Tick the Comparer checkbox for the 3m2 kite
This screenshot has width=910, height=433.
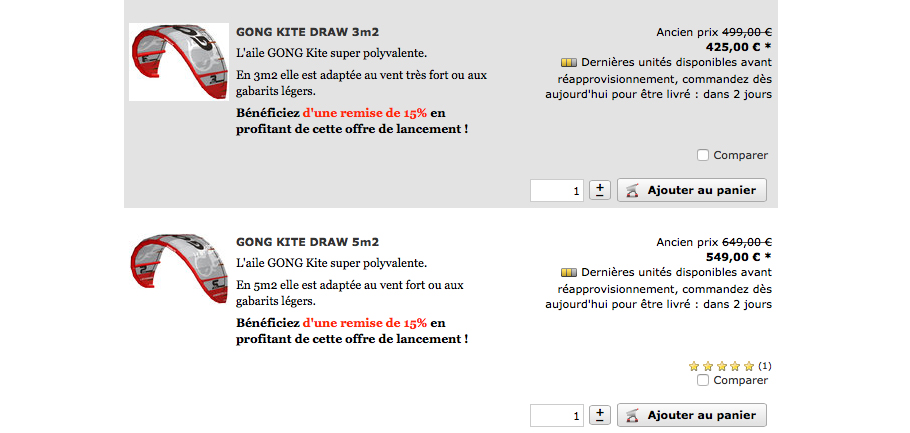pos(703,155)
